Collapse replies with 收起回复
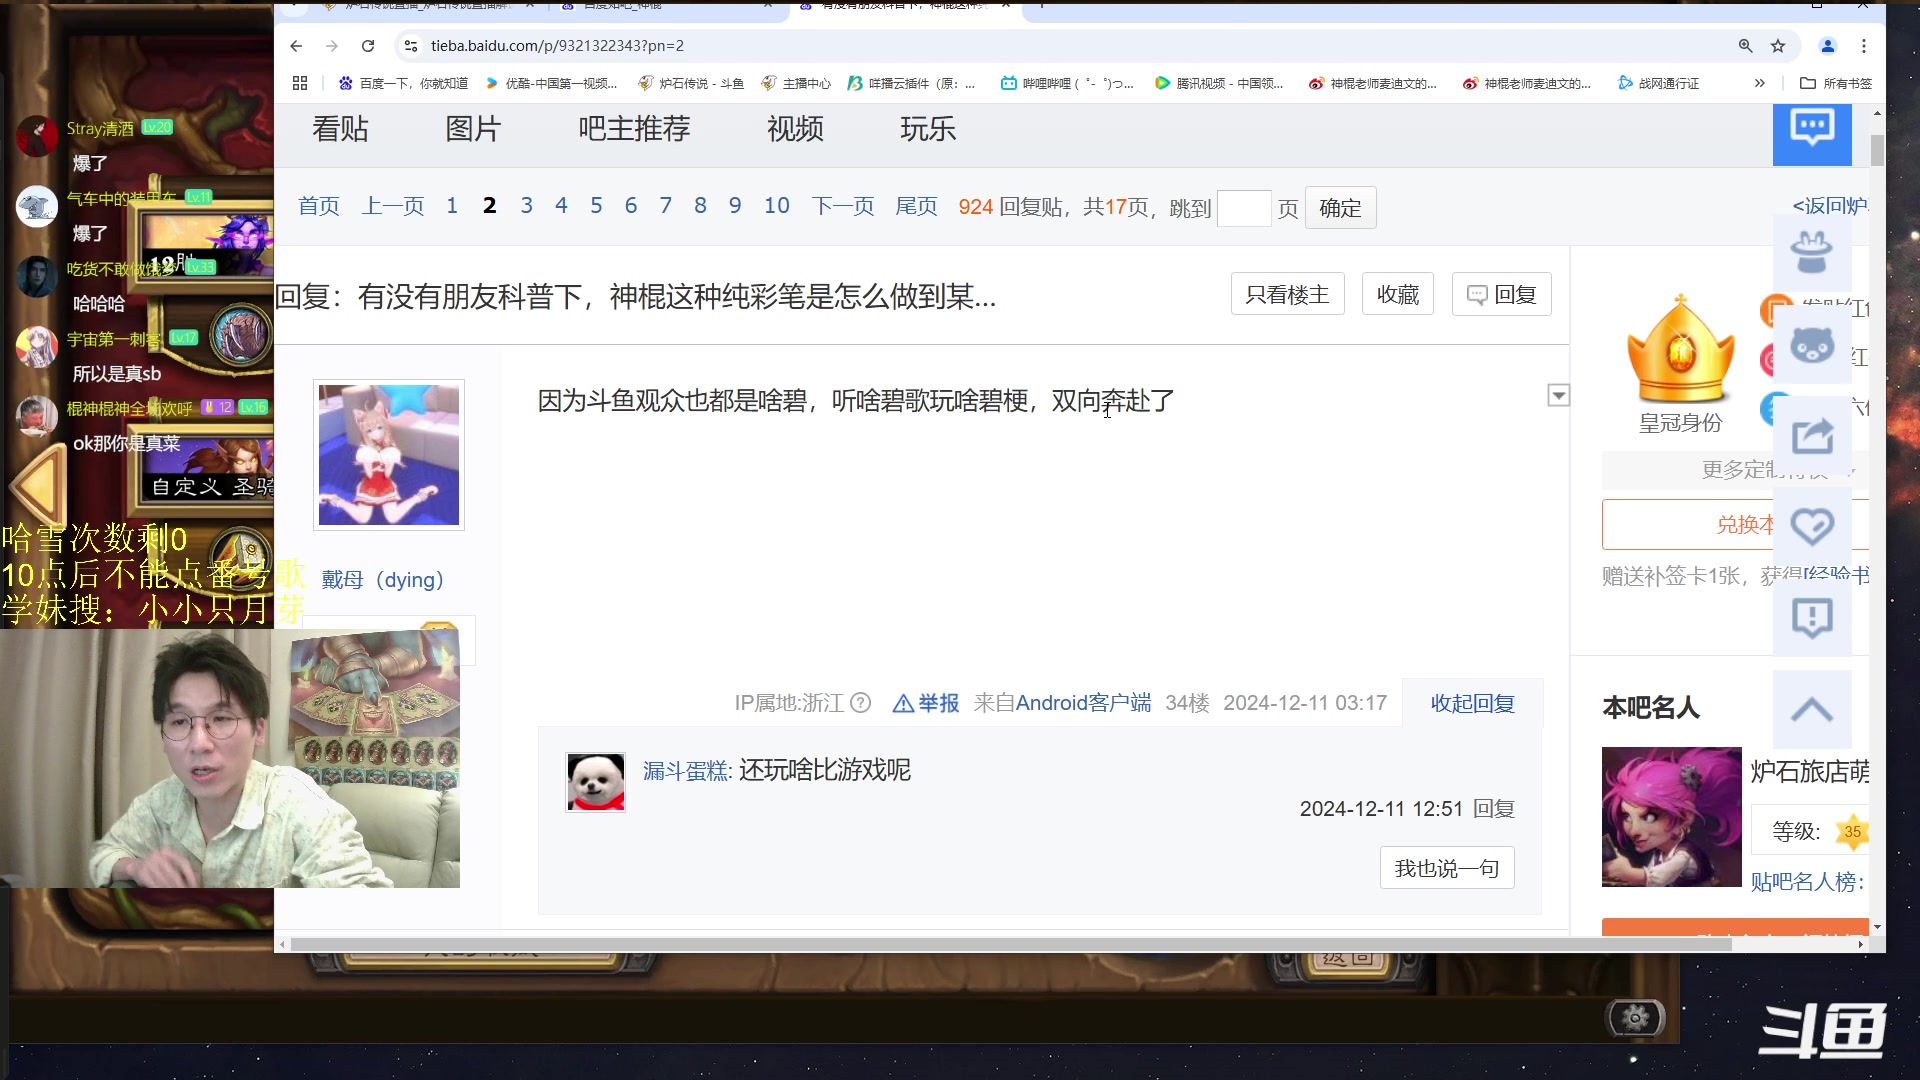 pyautogui.click(x=1472, y=703)
